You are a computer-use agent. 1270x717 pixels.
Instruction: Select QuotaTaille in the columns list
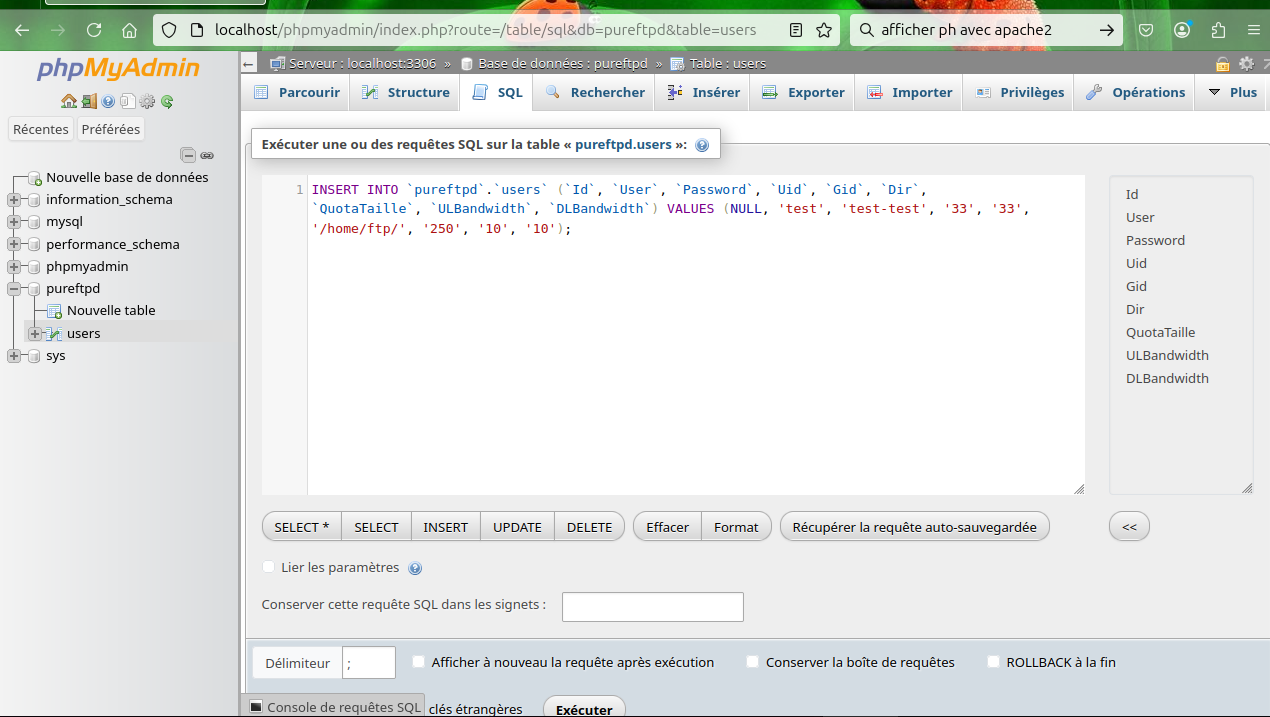[1160, 333]
